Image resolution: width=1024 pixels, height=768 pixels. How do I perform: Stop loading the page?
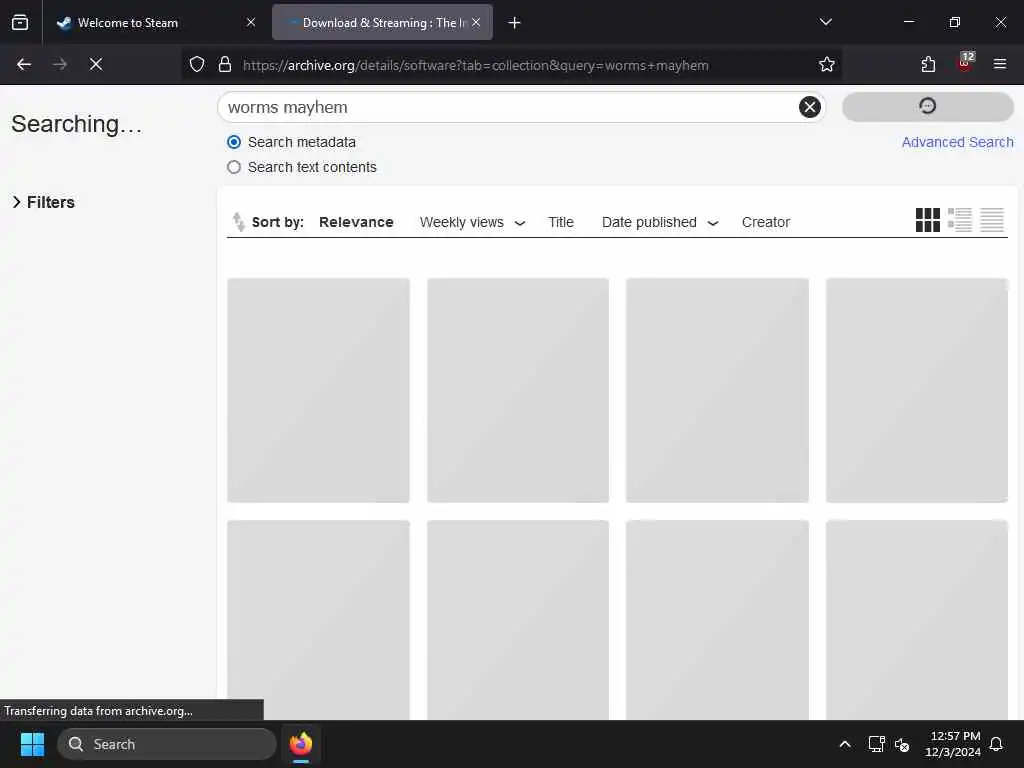(95, 64)
